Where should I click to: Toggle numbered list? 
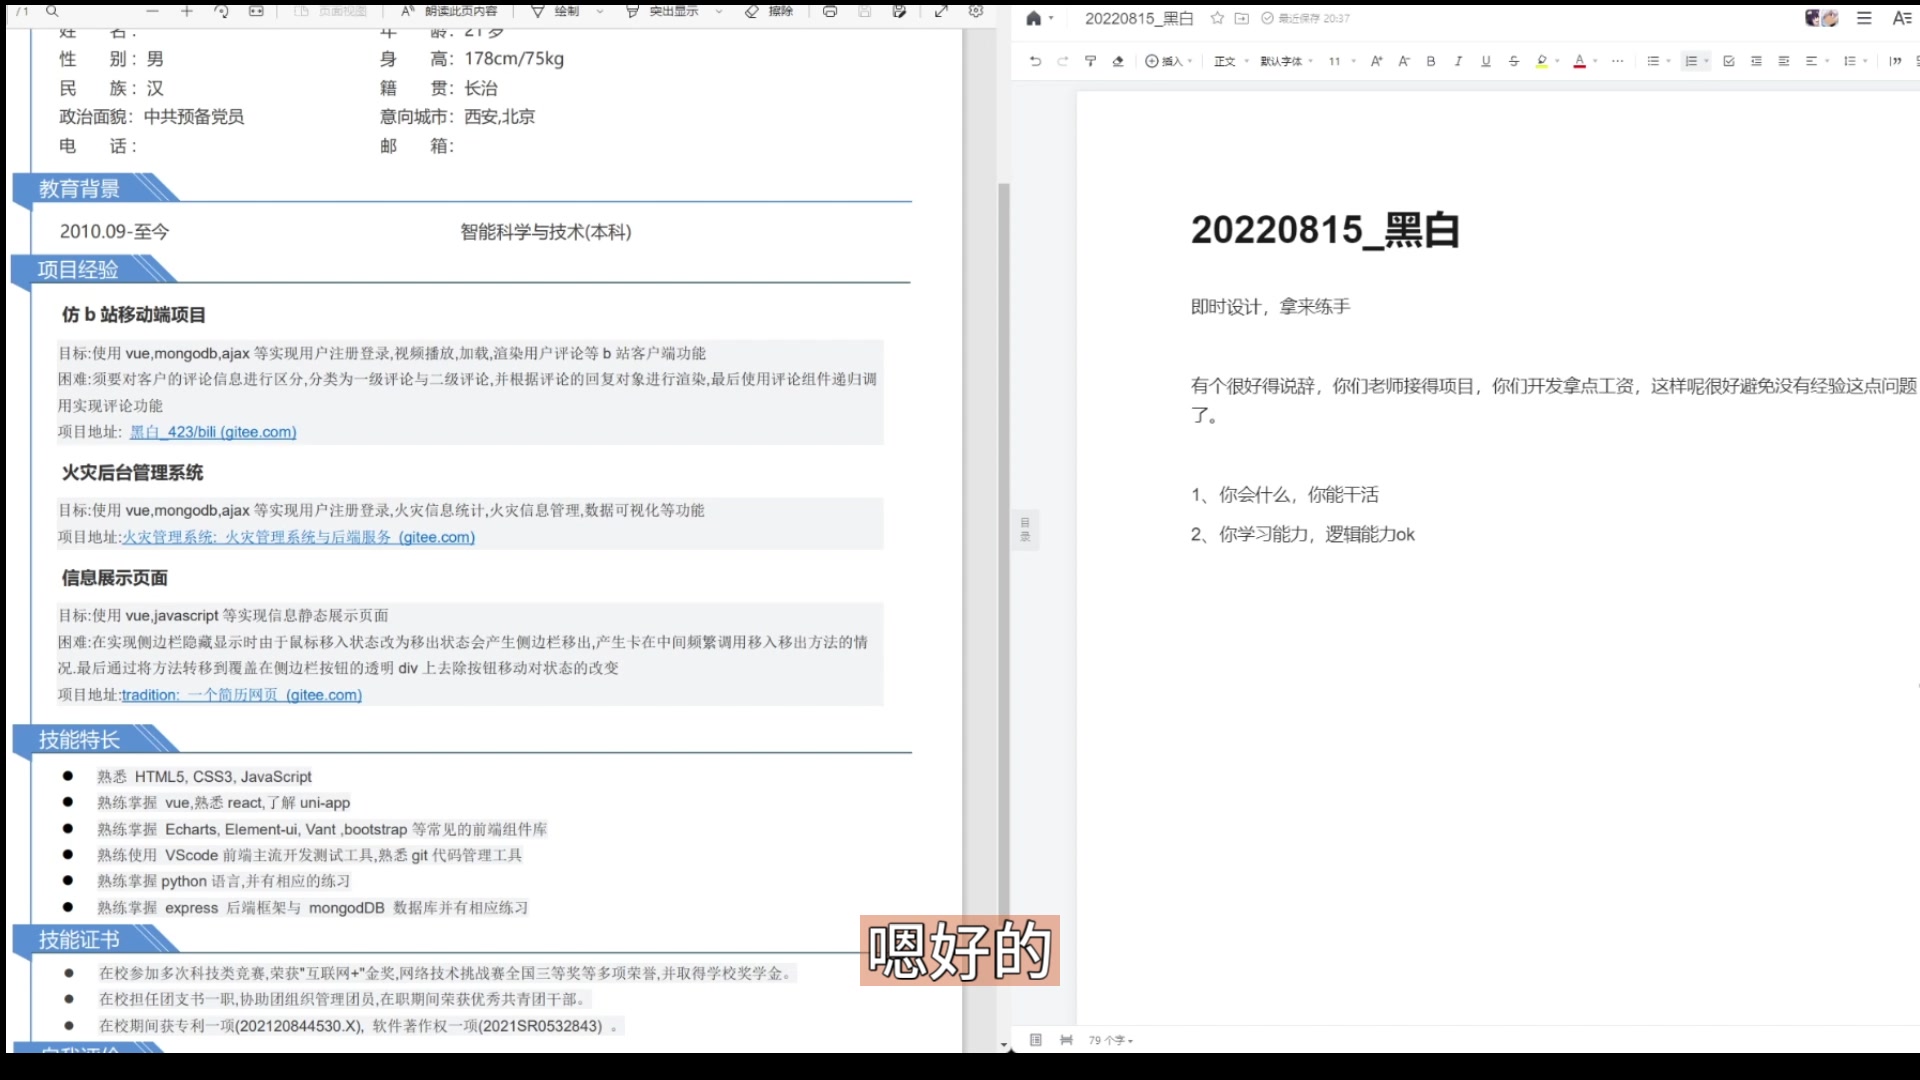coord(1691,61)
